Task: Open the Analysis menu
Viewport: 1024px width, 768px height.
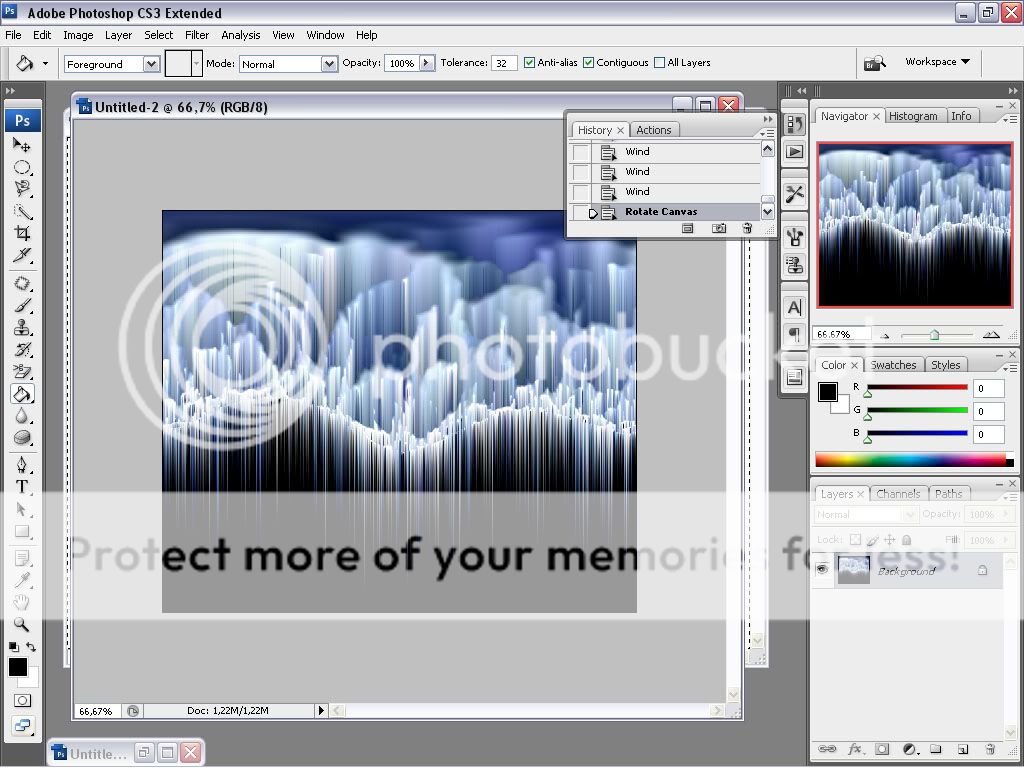Action: point(240,35)
